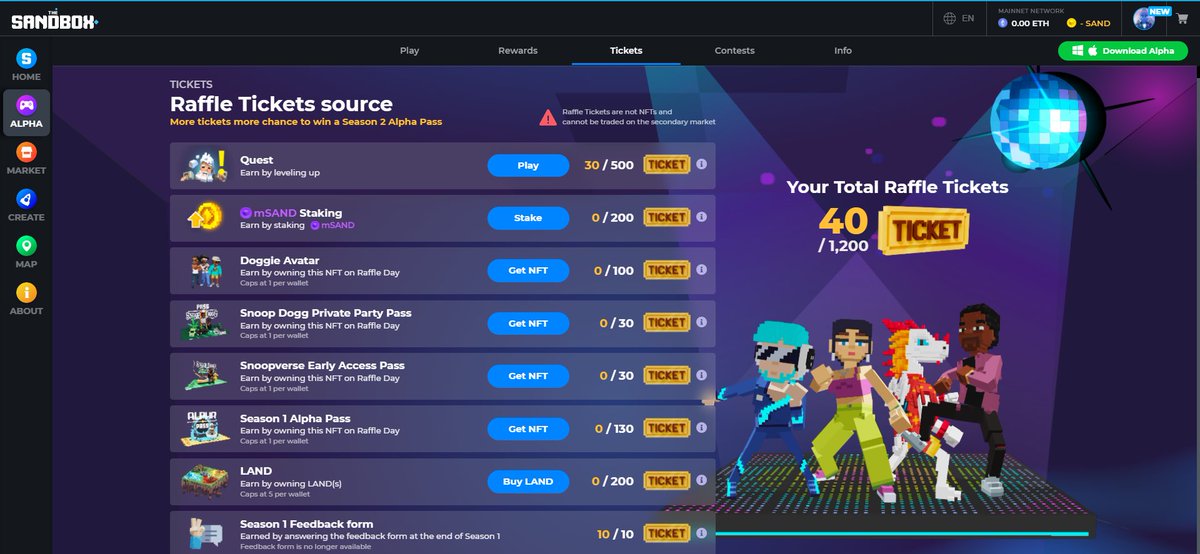This screenshot has width=1200, height=554.
Task: Switch to the Info tab
Action: 843,50
